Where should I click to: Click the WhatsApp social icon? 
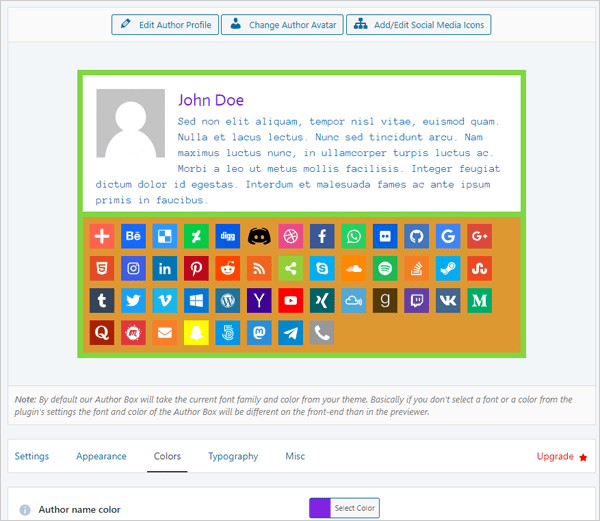[354, 236]
